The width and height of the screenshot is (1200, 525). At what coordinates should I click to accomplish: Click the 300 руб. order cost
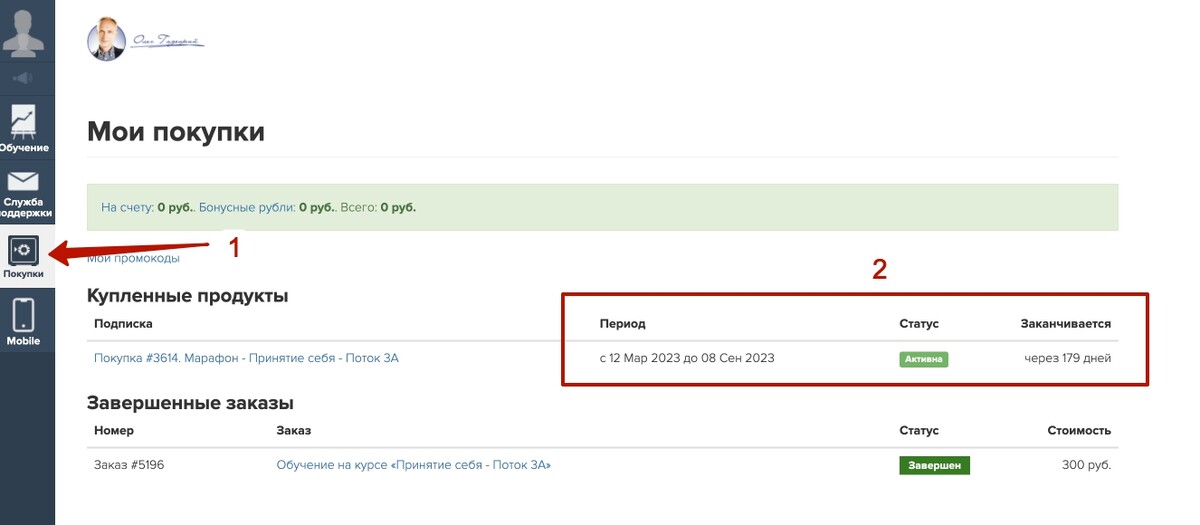click(1085, 465)
